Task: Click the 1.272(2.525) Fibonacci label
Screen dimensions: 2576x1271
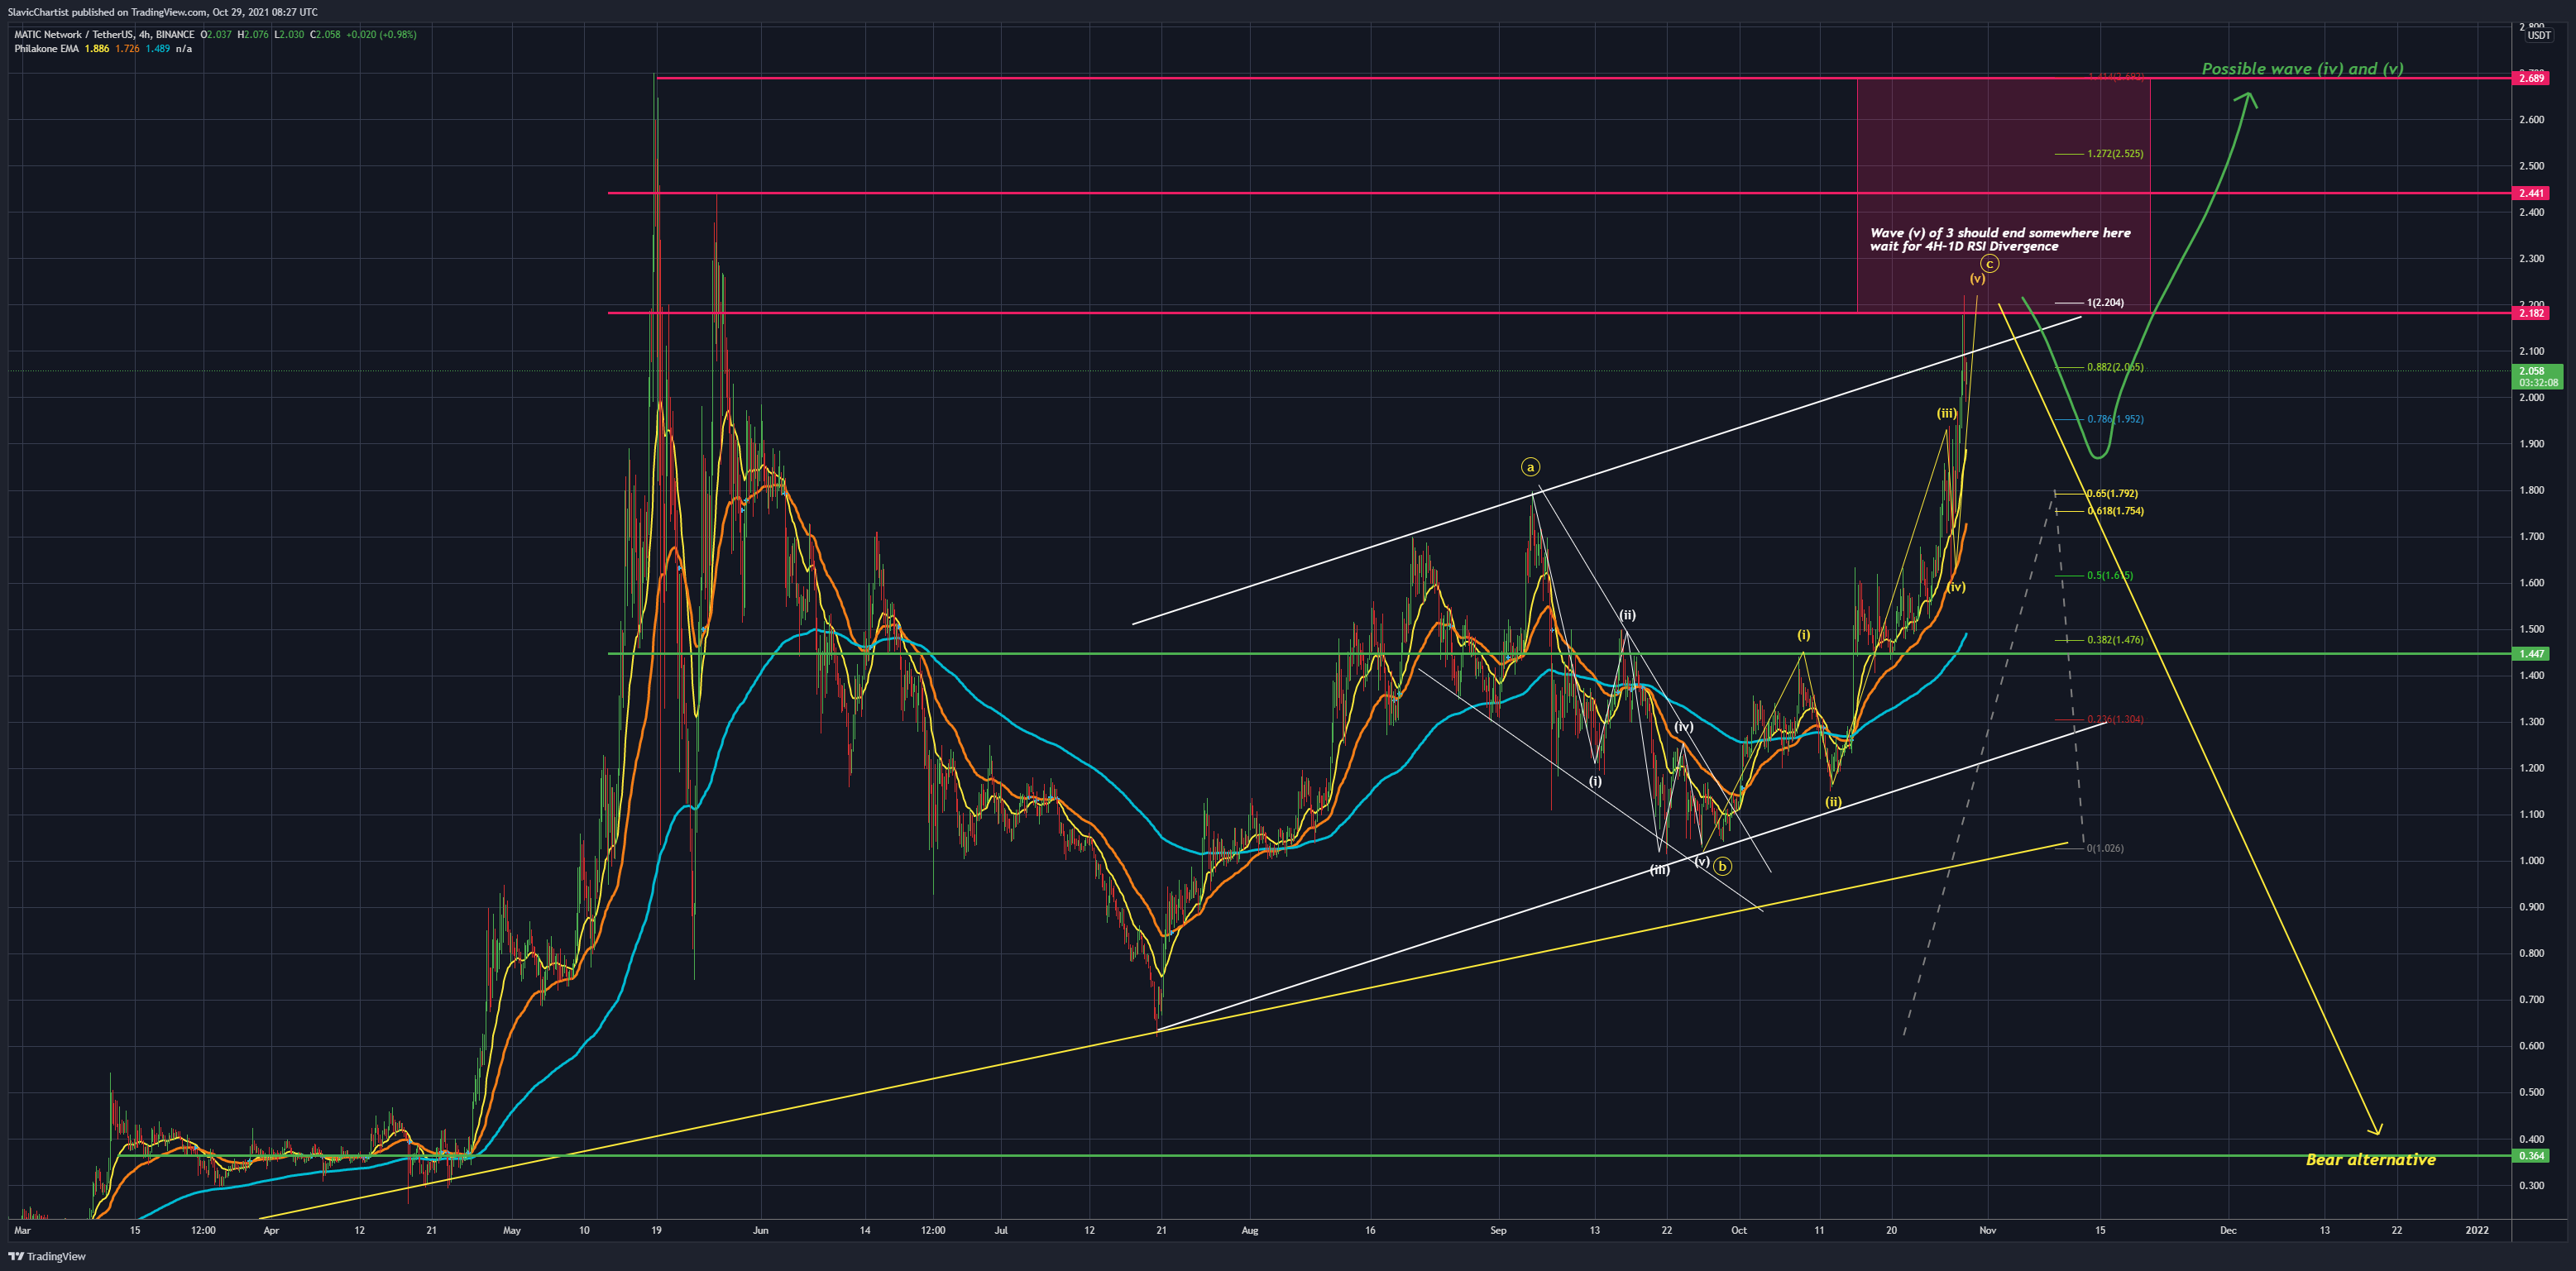Action: click(x=2115, y=154)
